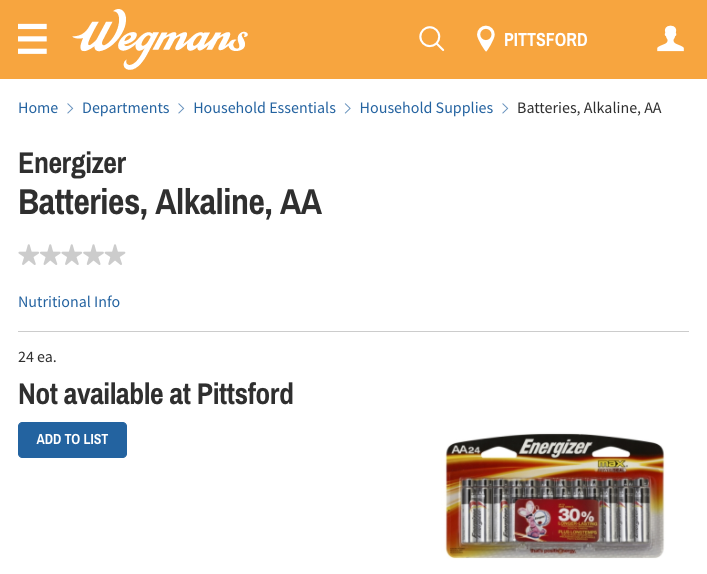707x574 pixels.
Task: Open Household Supplies breadcrumb link
Action: pos(426,108)
